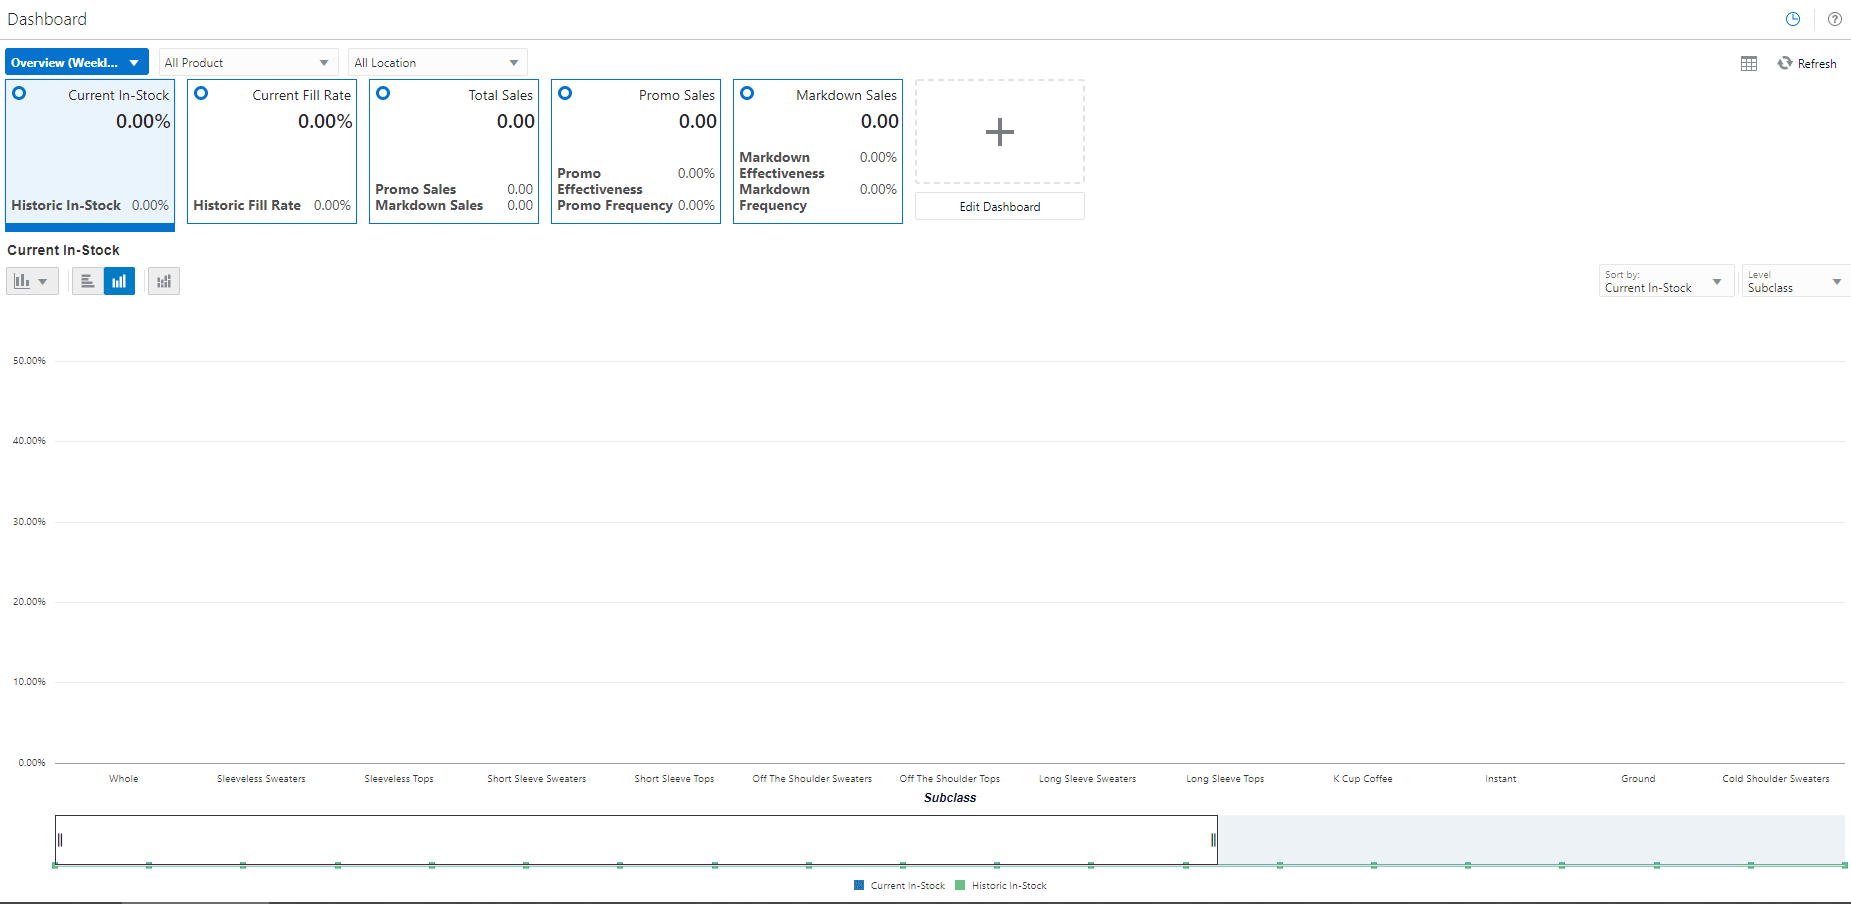Open the table view icon near Refresh

(x=1749, y=63)
